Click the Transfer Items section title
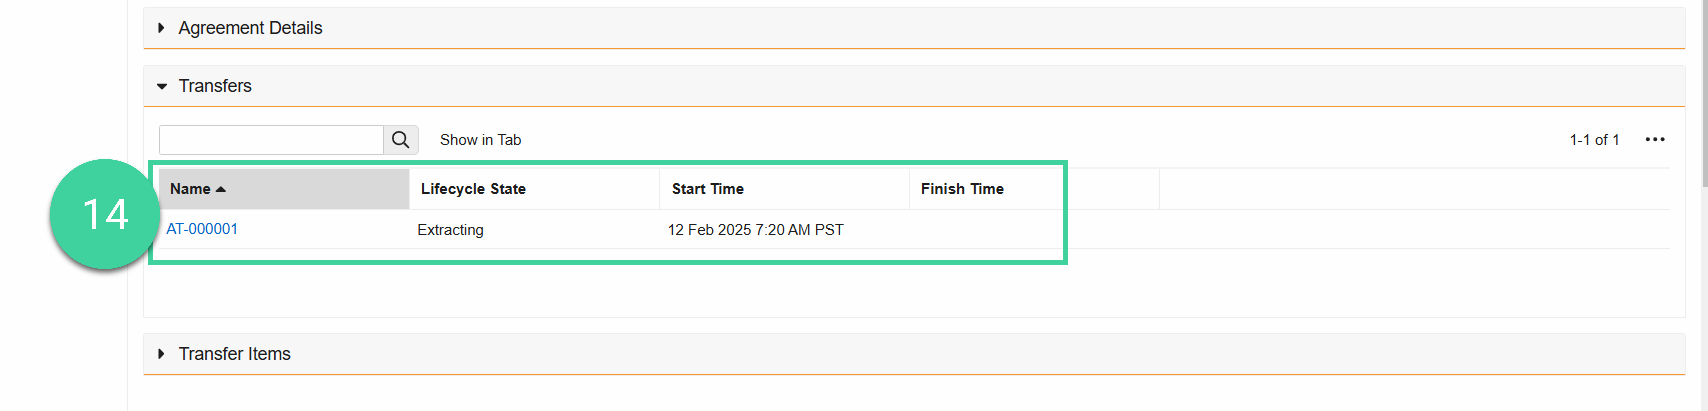 tap(234, 354)
